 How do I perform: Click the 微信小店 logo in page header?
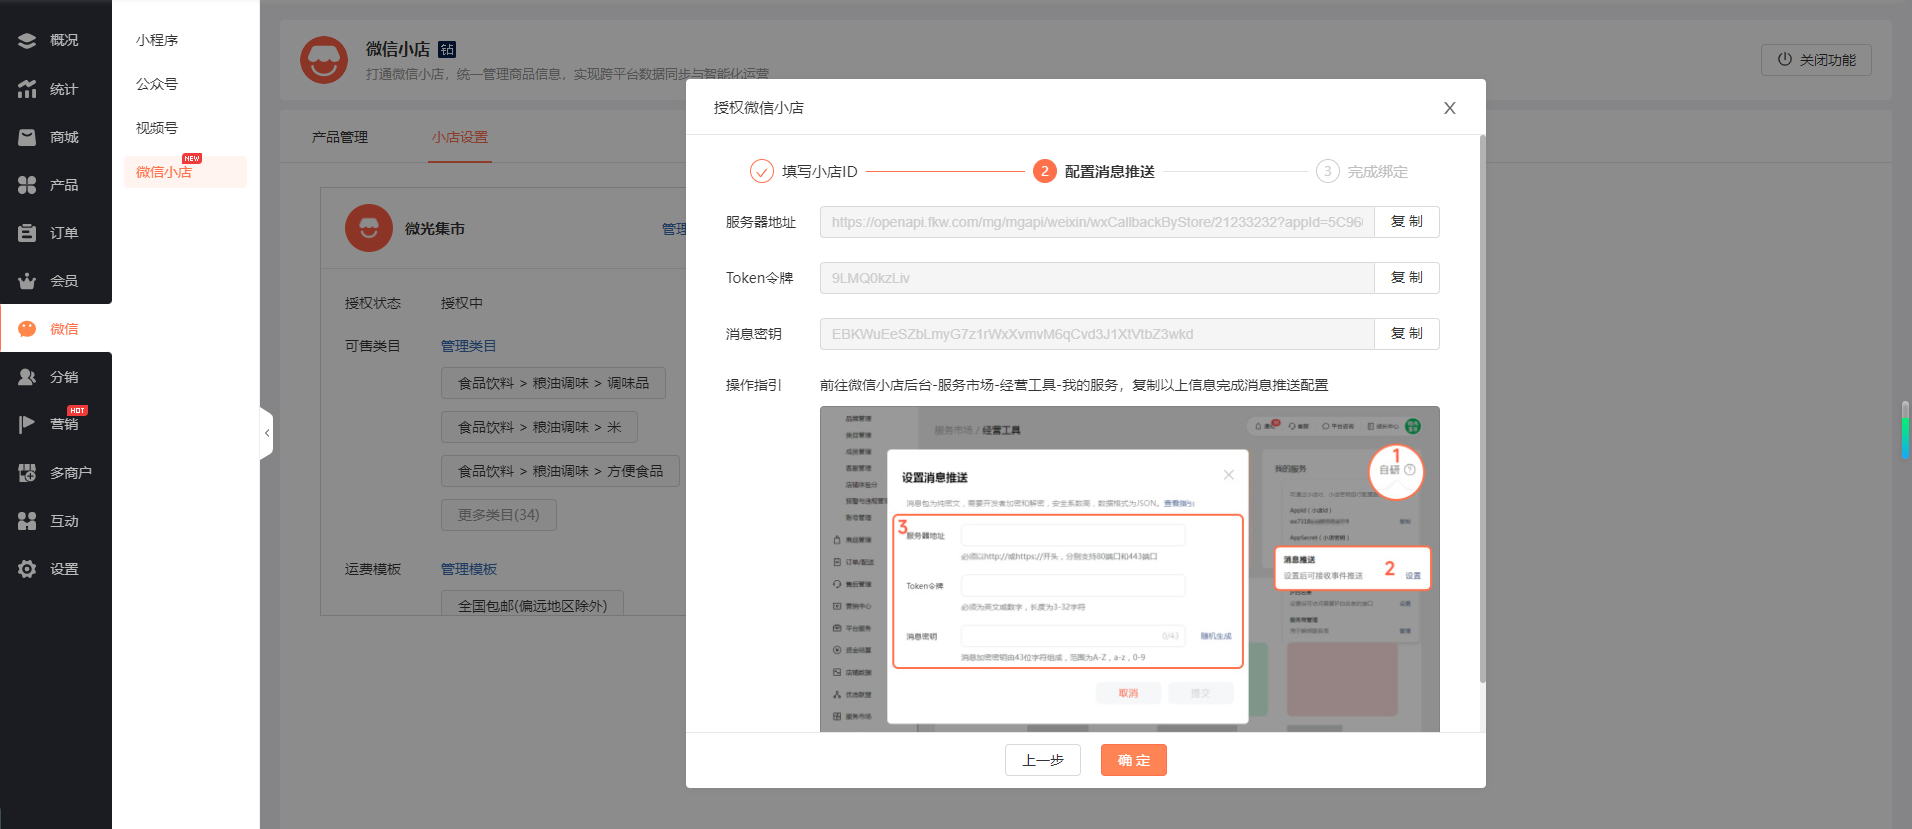click(x=324, y=60)
